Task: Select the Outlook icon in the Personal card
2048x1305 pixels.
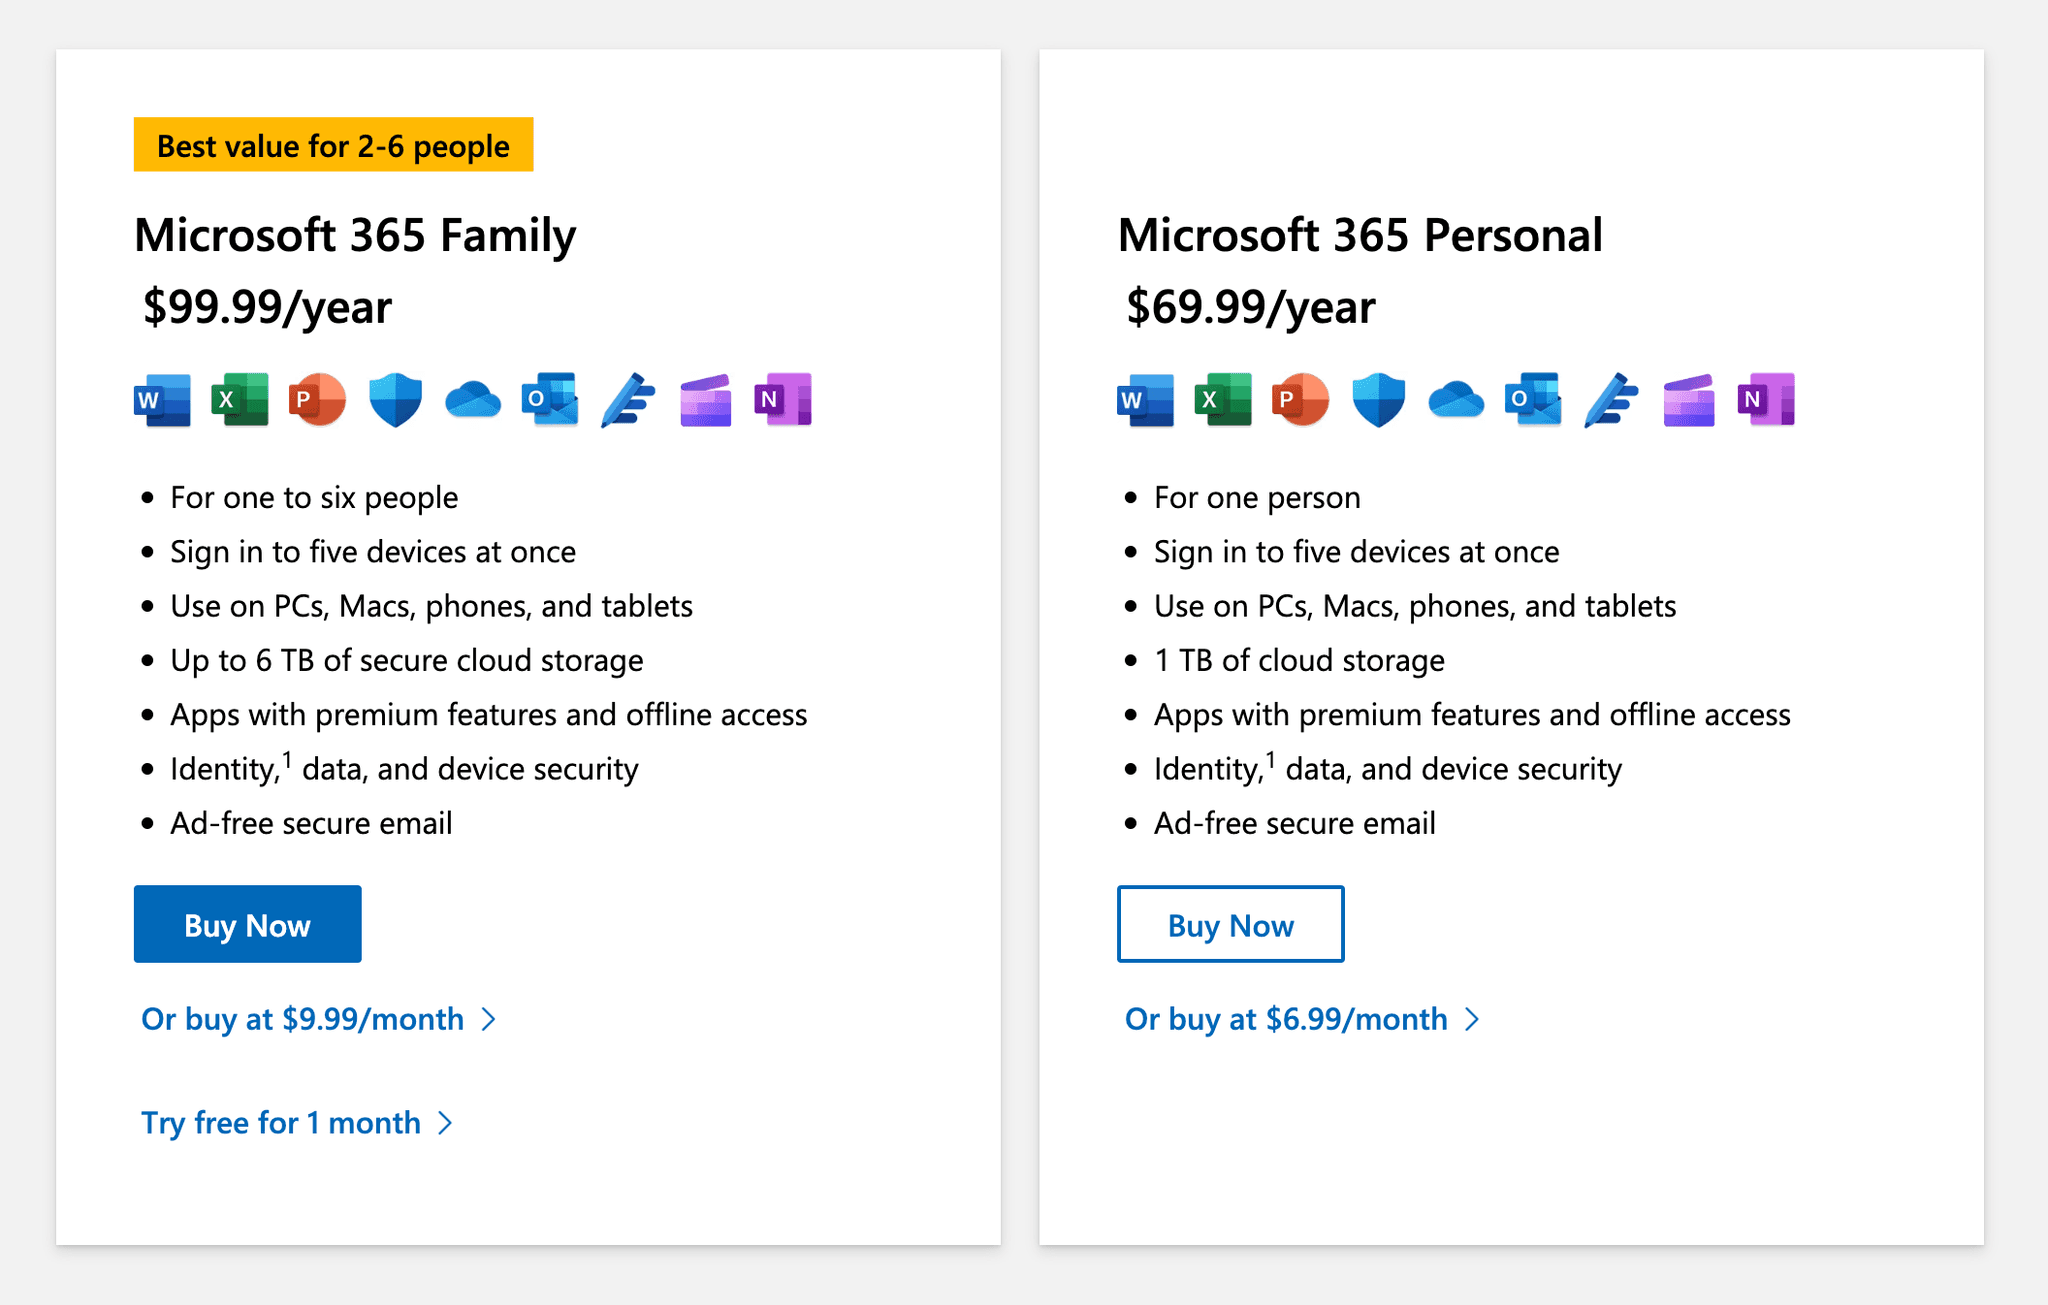Action: (1532, 399)
